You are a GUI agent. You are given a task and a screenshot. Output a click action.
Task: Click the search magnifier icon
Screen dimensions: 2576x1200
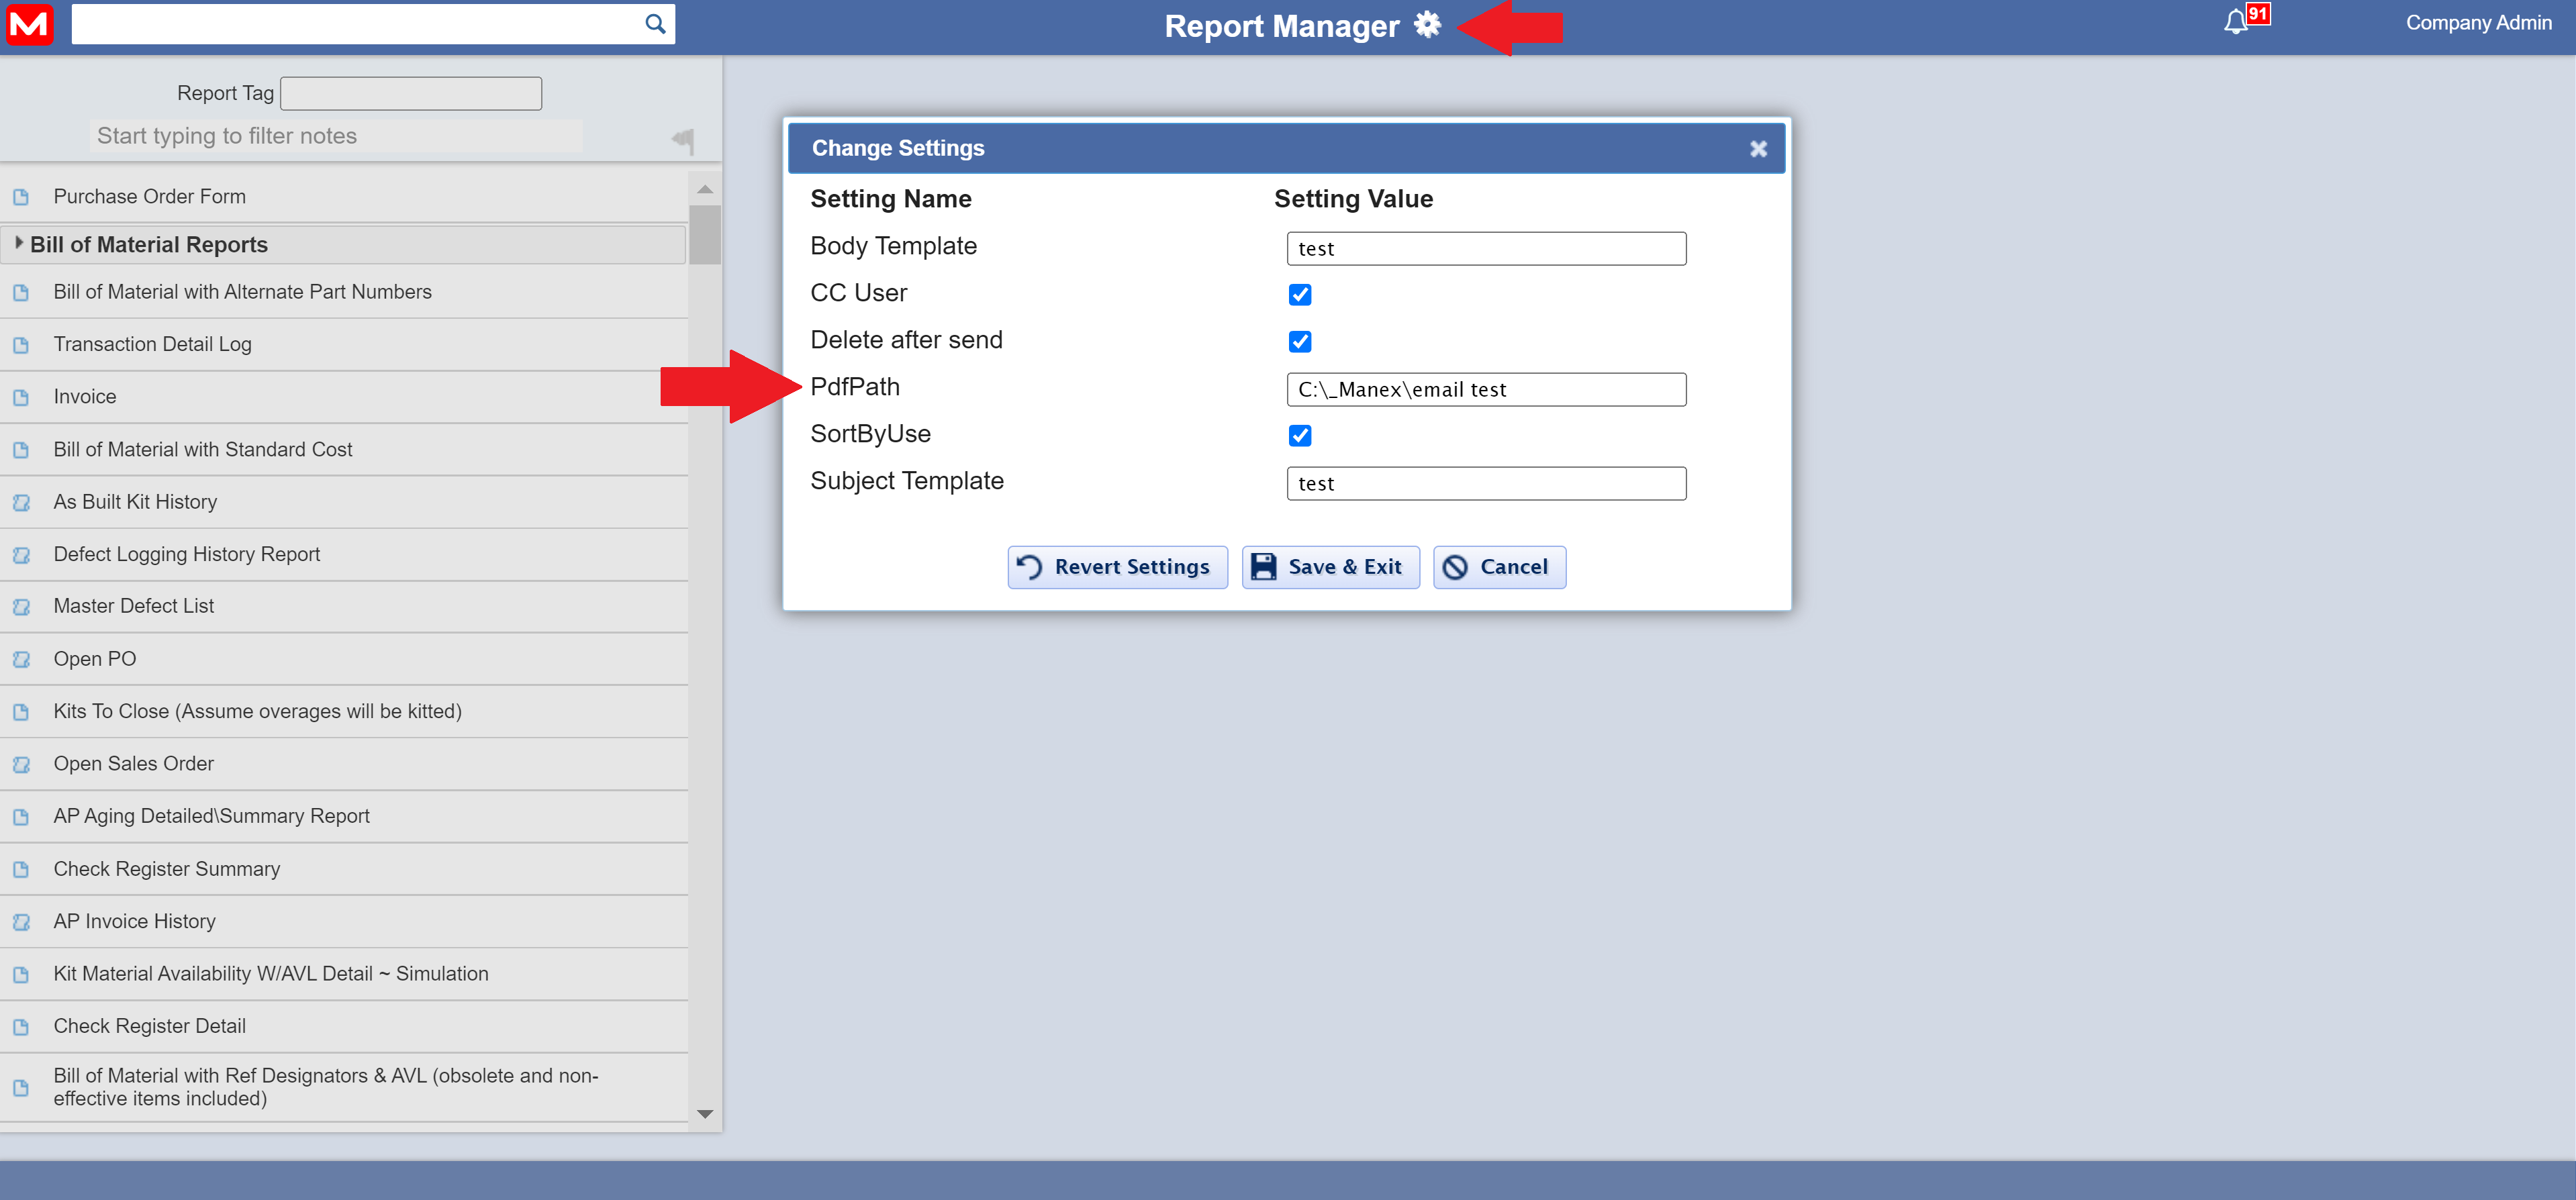pos(655,24)
